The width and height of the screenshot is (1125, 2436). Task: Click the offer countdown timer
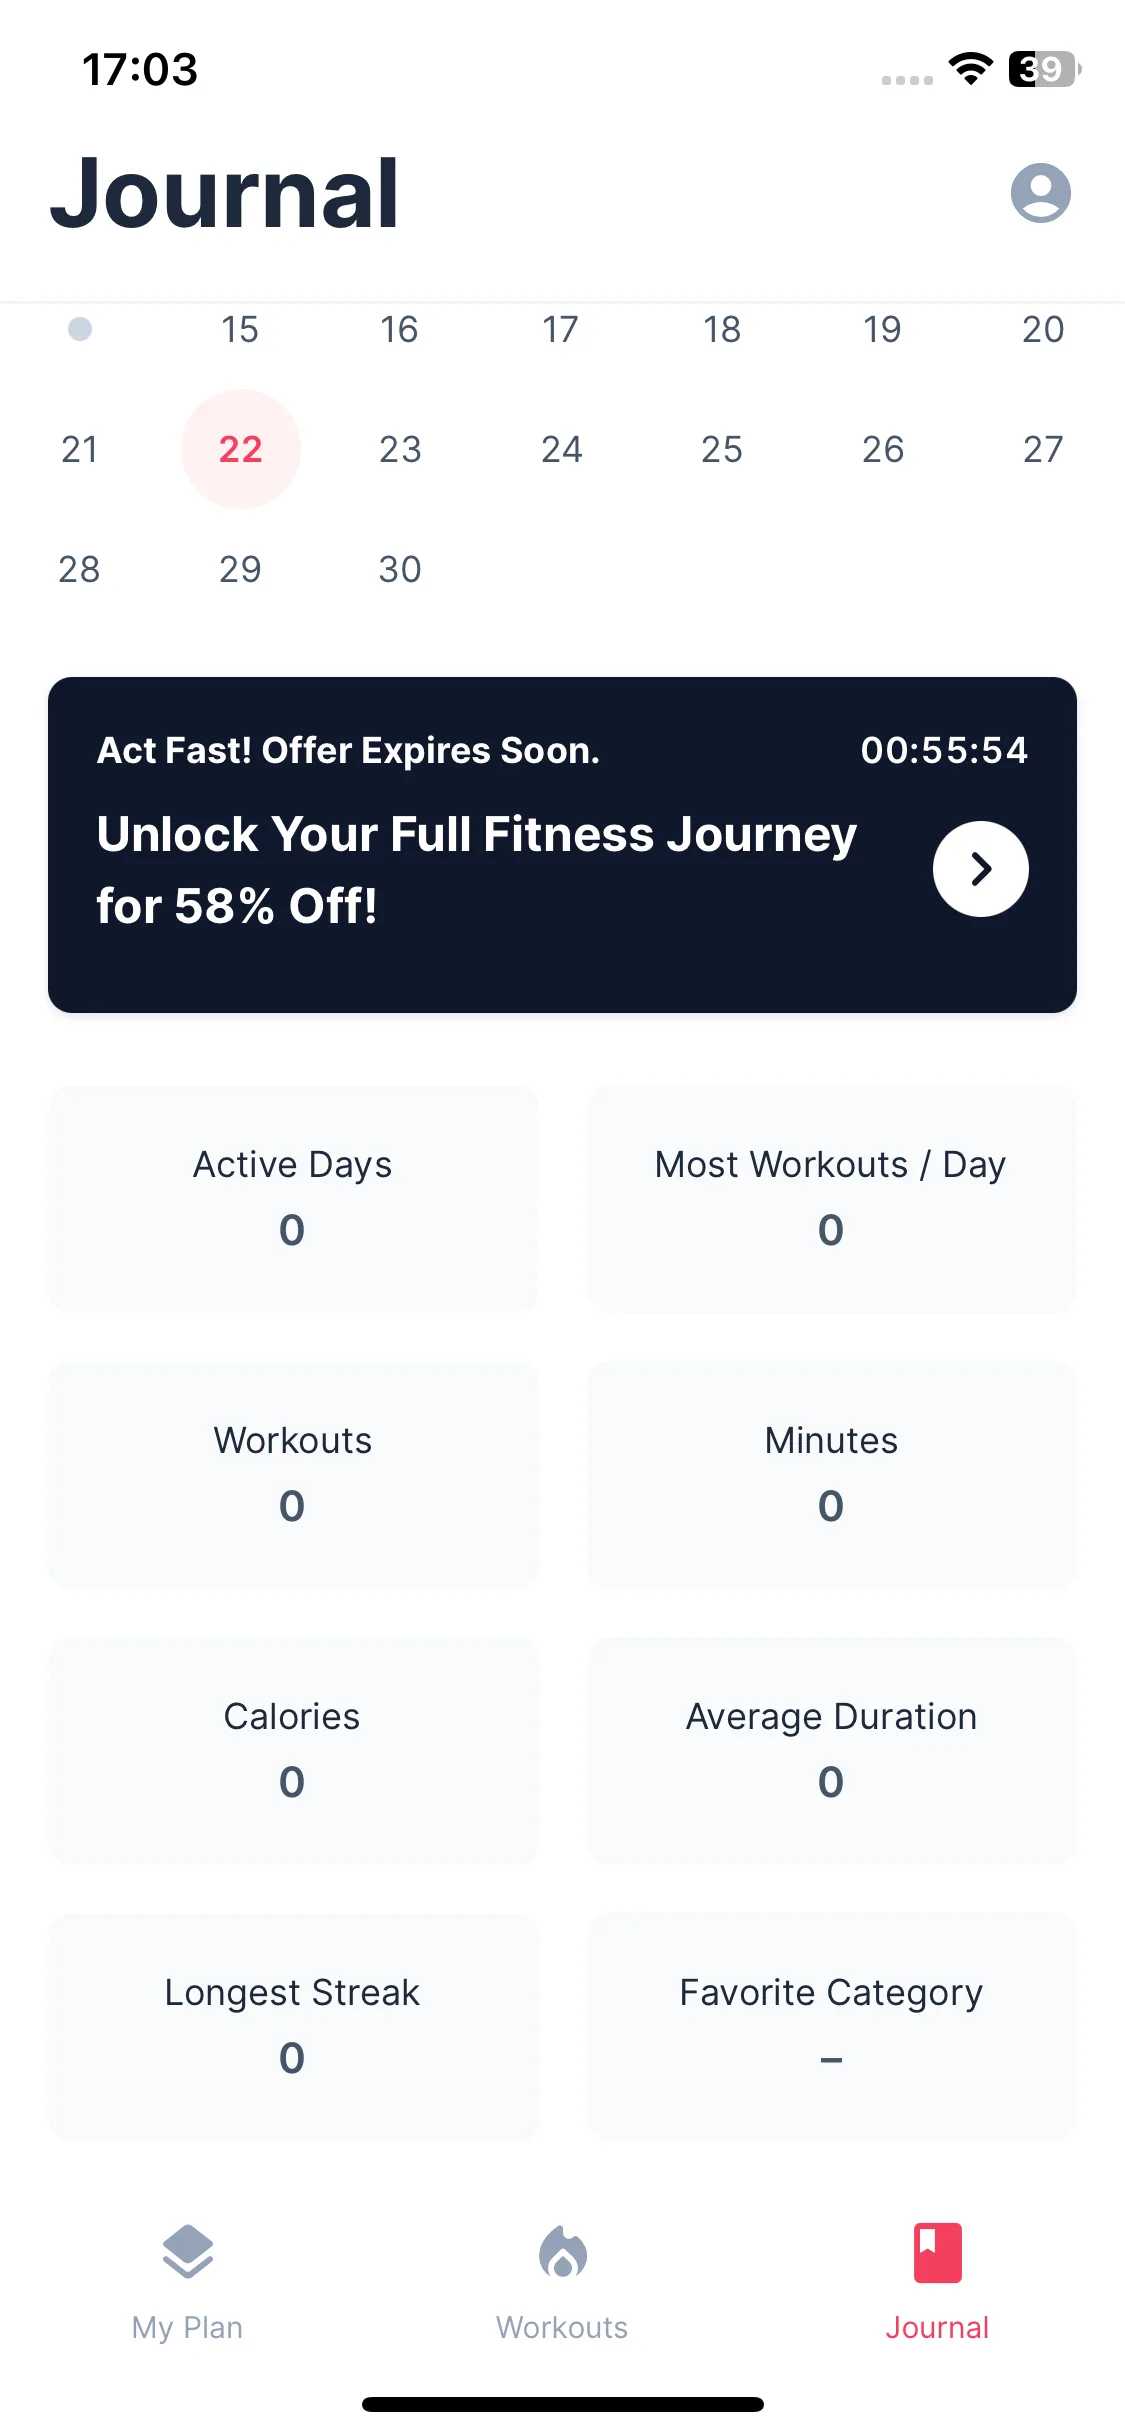coord(944,750)
